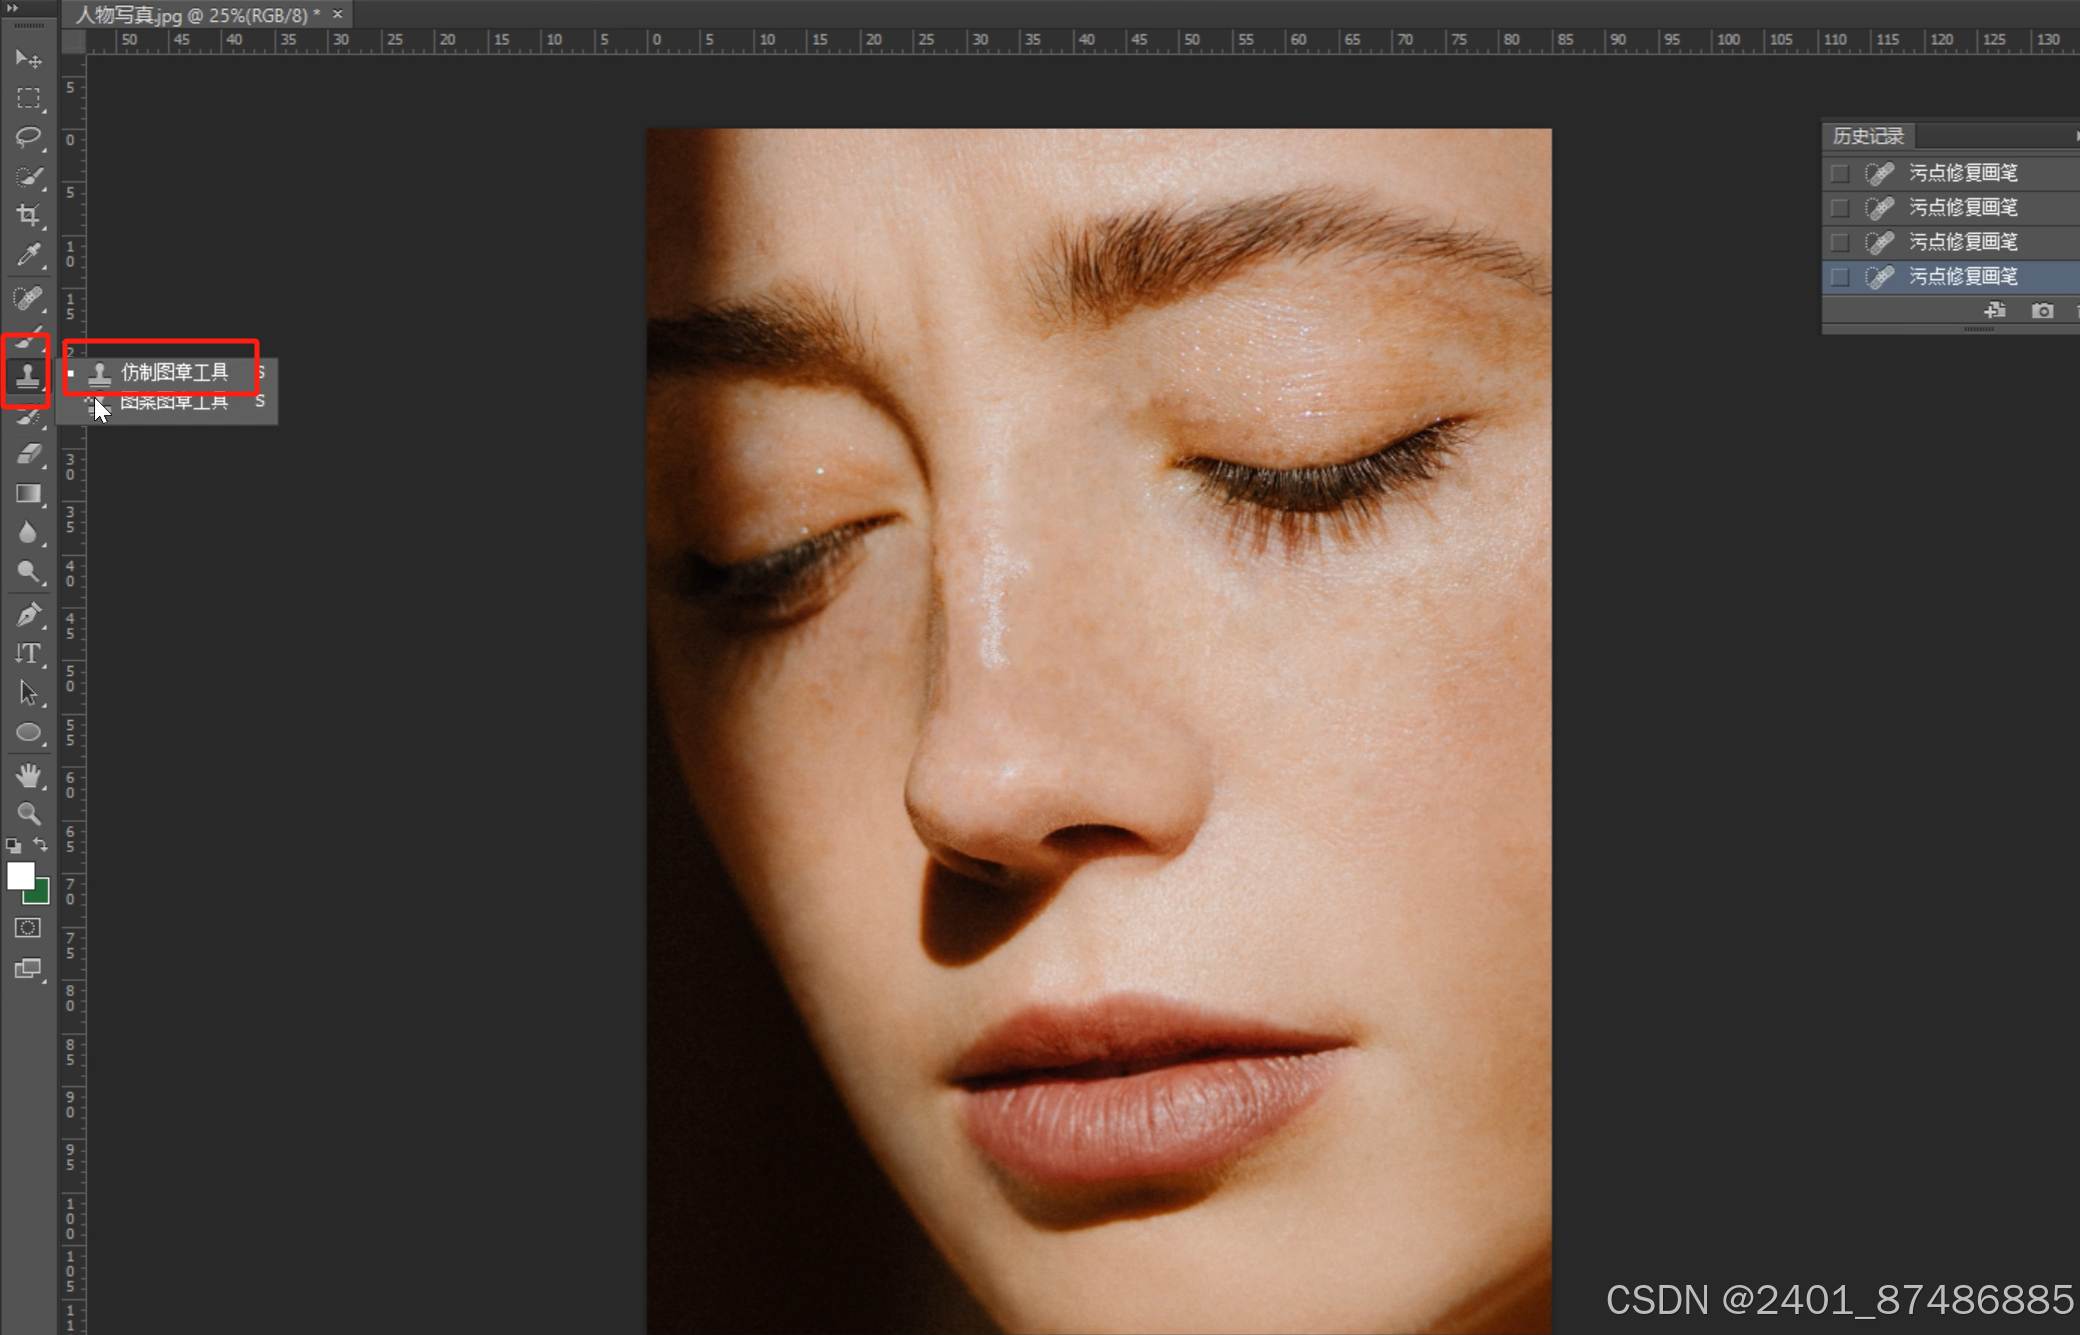Open the 历史记录 tab
Screen dimensions: 2080x1335
coord(1867,136)
